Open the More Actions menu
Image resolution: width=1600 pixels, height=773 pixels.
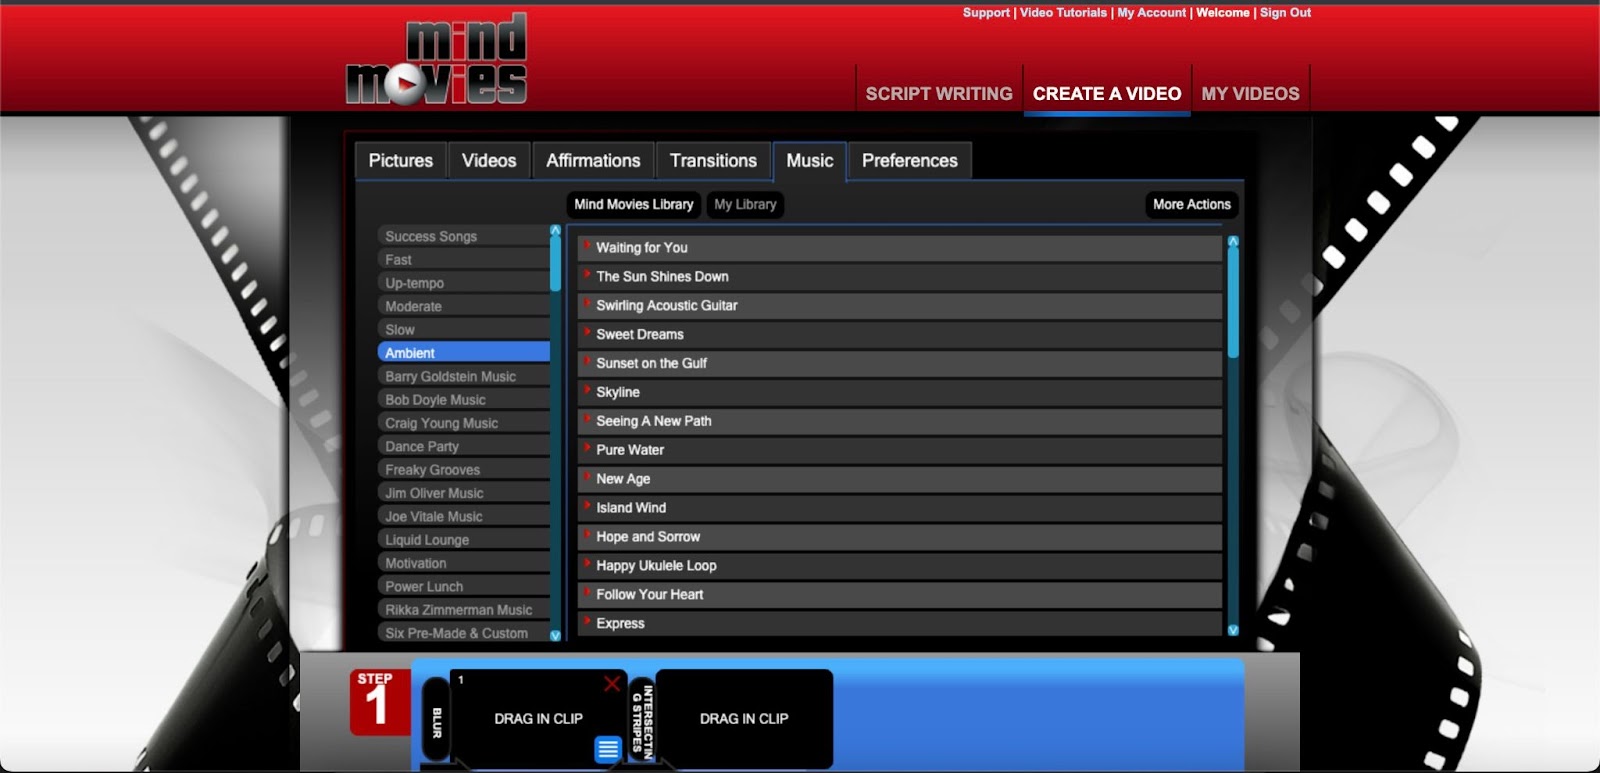[1192, 204]
